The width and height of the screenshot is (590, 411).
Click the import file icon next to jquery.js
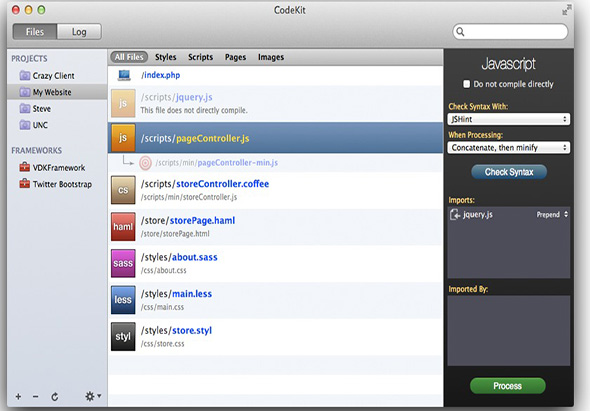tap(455, 215)
